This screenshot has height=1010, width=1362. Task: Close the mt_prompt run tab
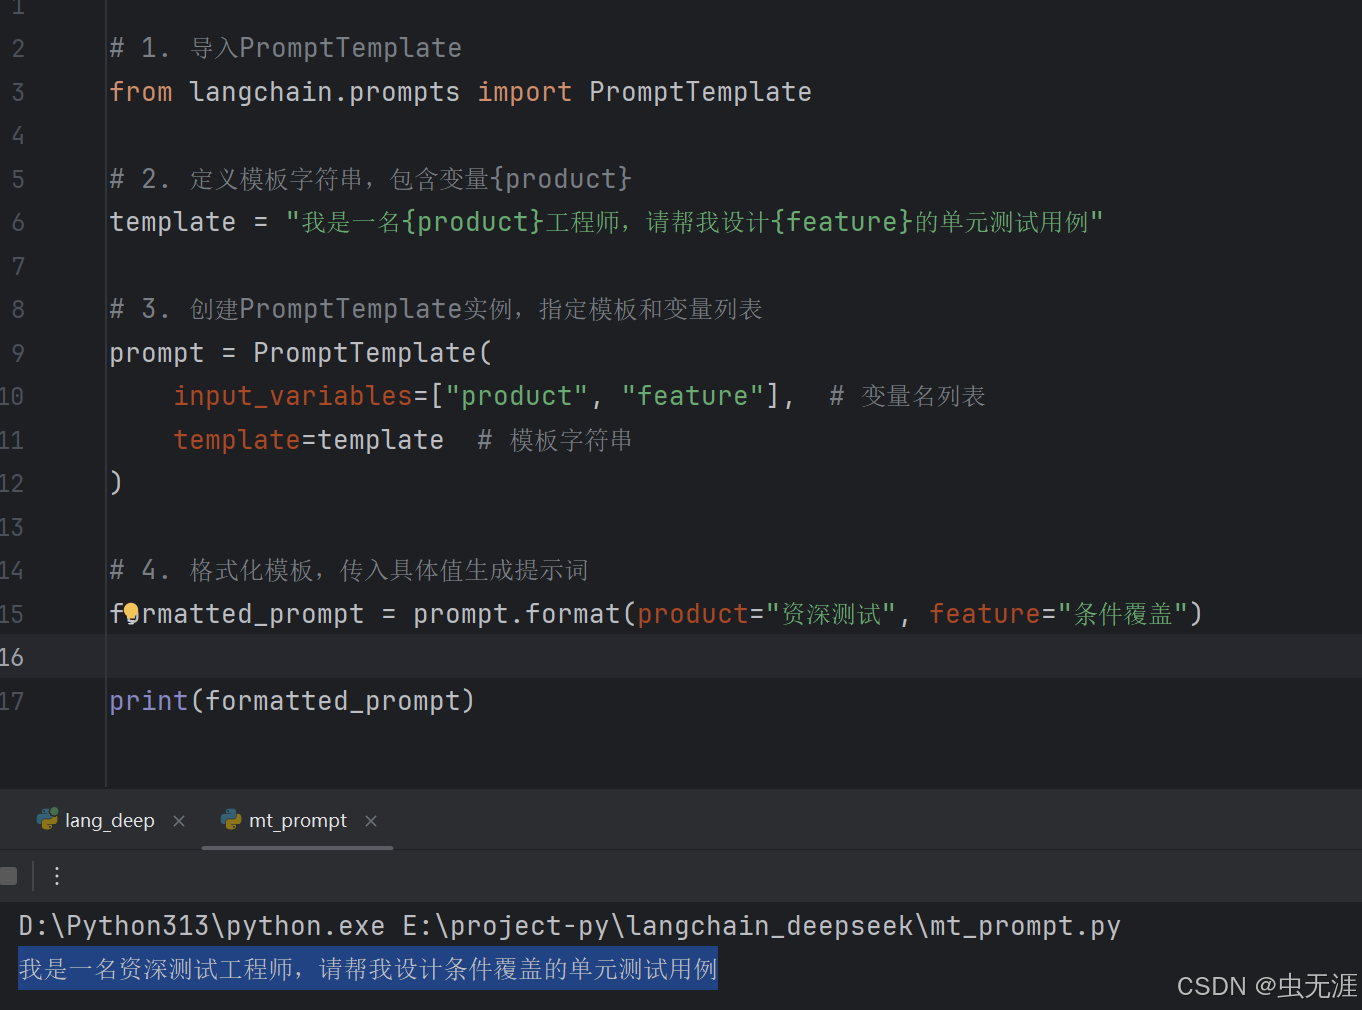pyautogui.click(x=371, y=821)
